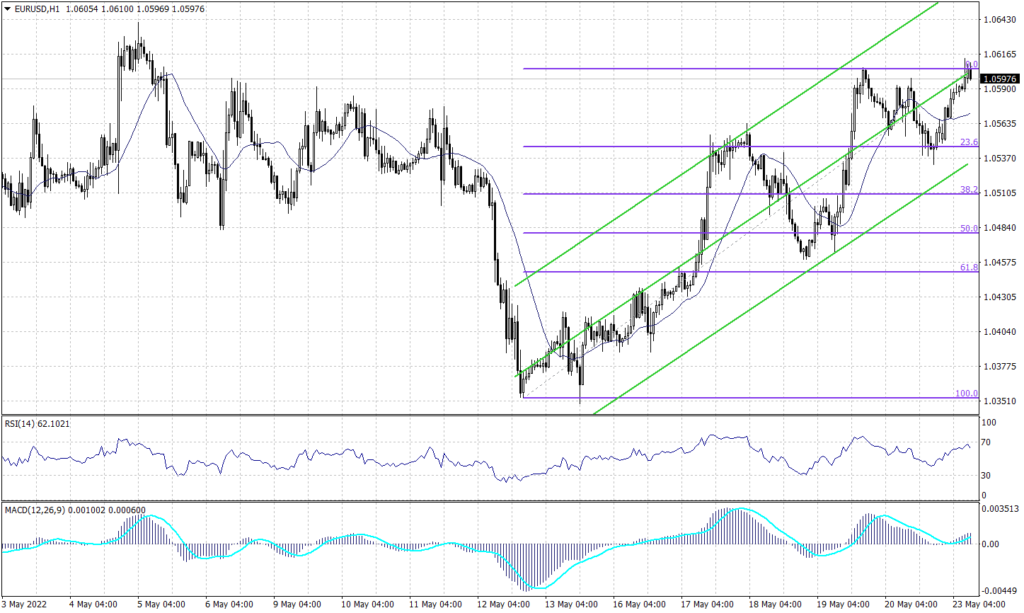Select the 61.8 Fibonacci level label
Viewport: 1024px width, 613px height.
[968, 267]
